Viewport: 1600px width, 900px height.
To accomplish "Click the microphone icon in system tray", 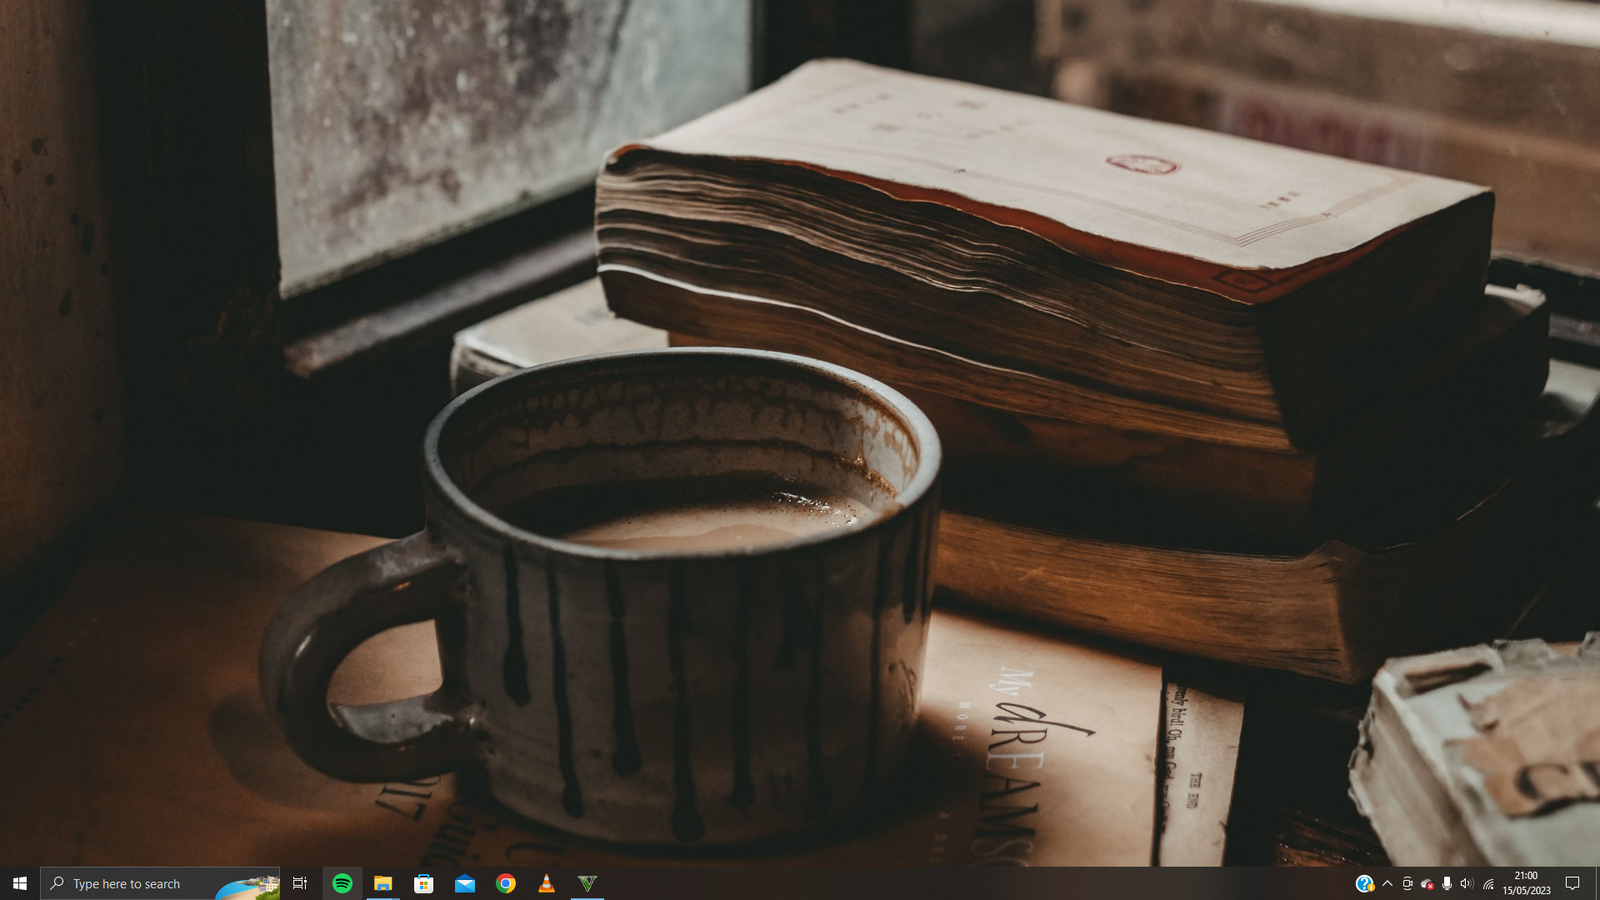I will coord(1447,883).
